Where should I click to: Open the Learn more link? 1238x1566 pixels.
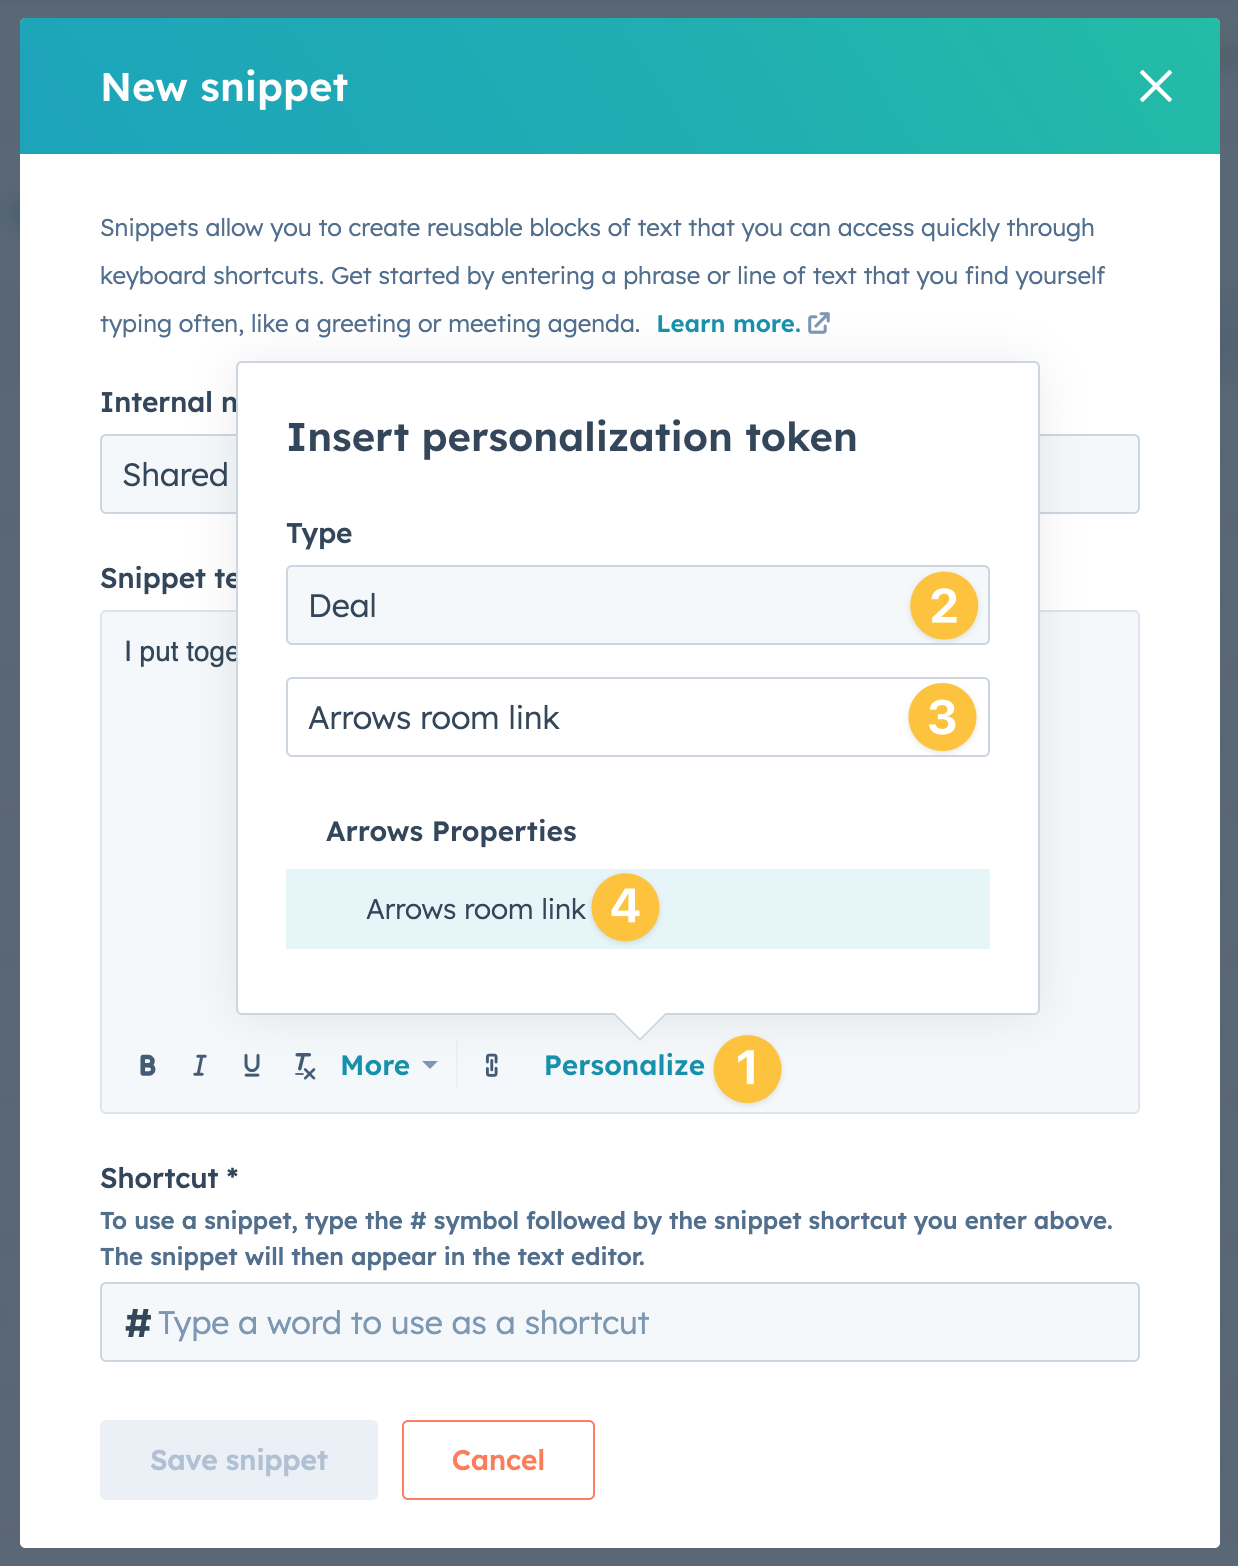(x=728, y=324)
